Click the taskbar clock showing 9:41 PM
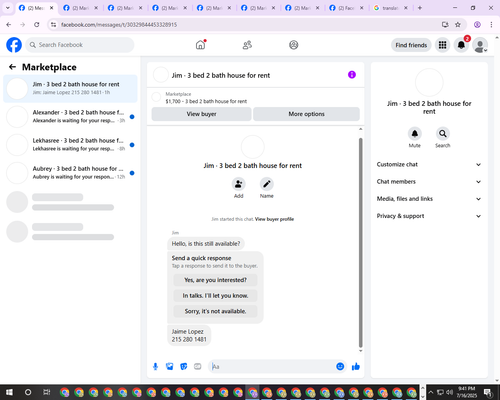Viewport: 500px width, 400px height. [x=466, y=392]
